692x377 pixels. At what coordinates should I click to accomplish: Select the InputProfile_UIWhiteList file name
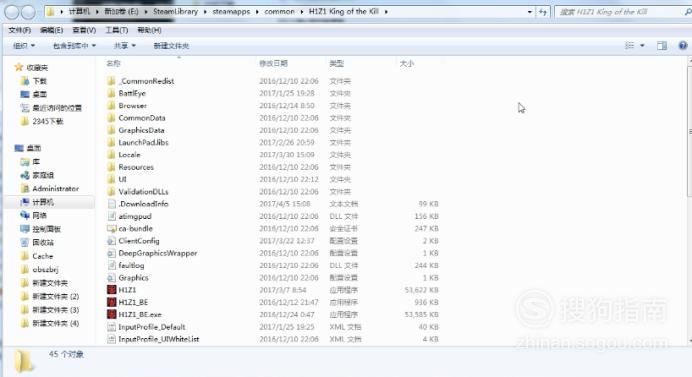tap(158, 339)
